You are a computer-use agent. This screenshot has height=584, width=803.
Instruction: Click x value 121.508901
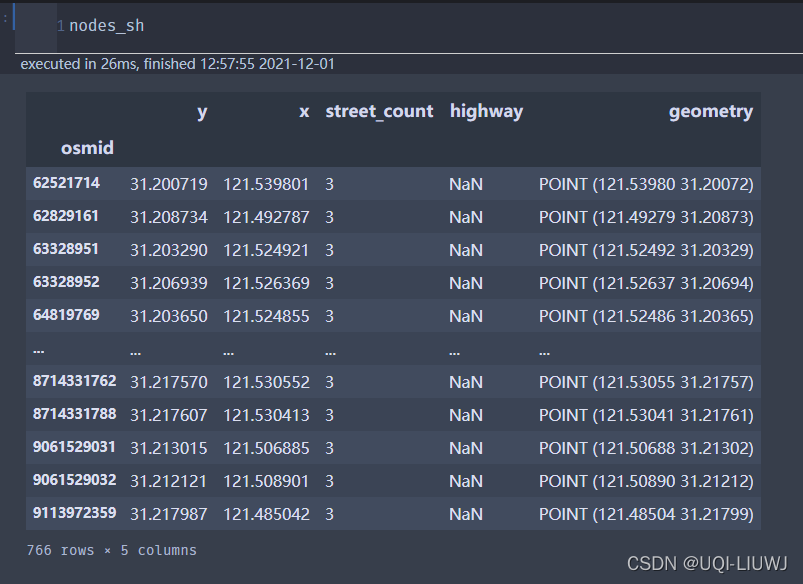pyautogui.click(x=266, y=481)
